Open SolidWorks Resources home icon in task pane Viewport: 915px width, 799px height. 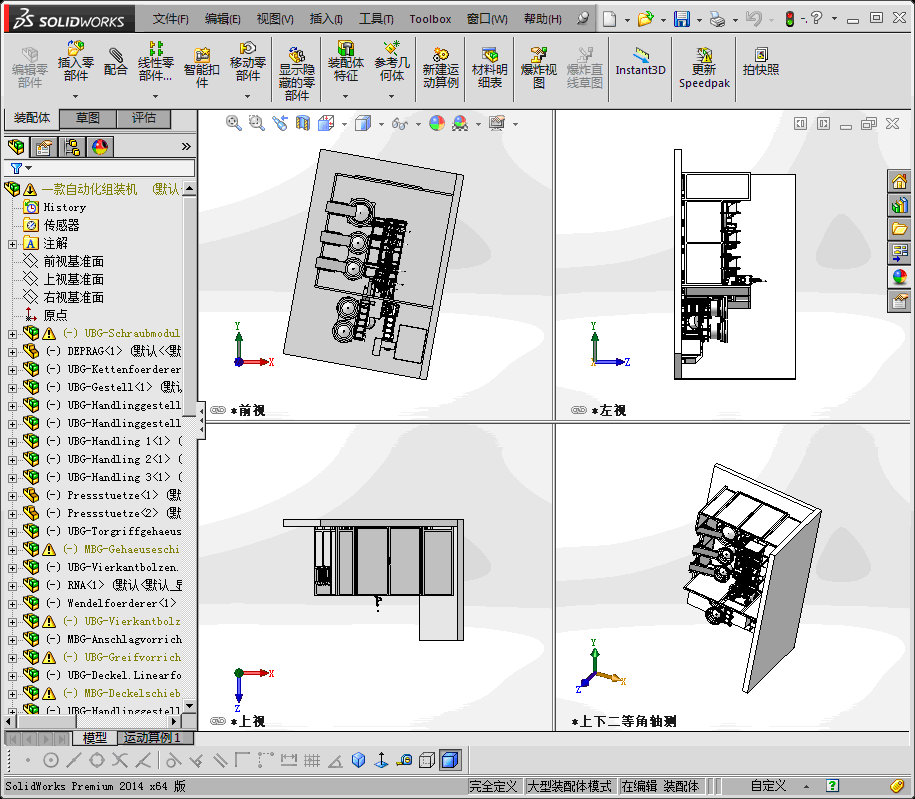899,181
